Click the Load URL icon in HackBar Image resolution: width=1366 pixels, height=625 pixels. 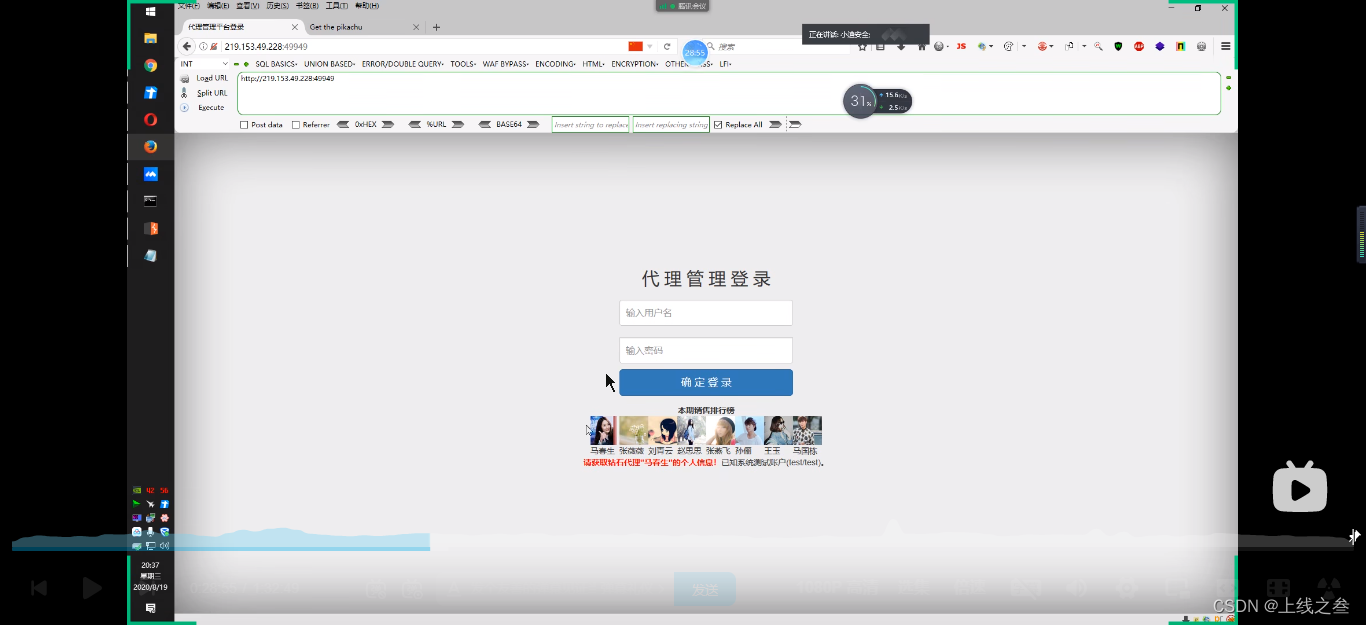[185, 78]
